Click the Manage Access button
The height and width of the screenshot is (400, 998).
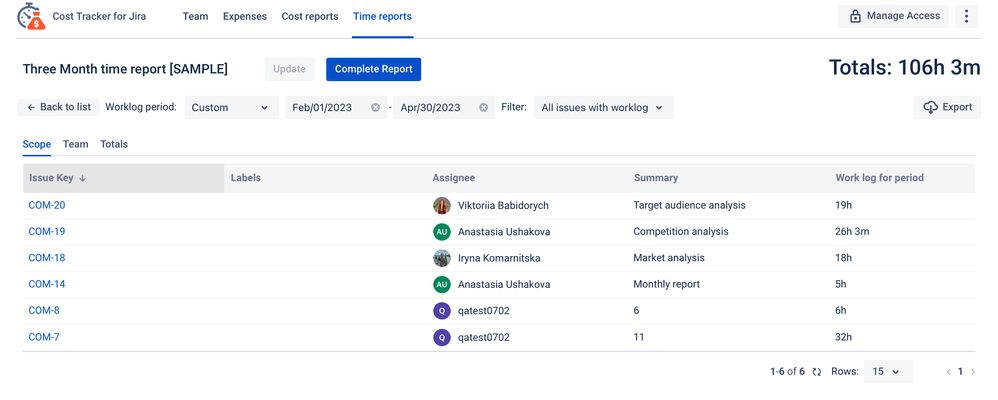tap(893, 16)
